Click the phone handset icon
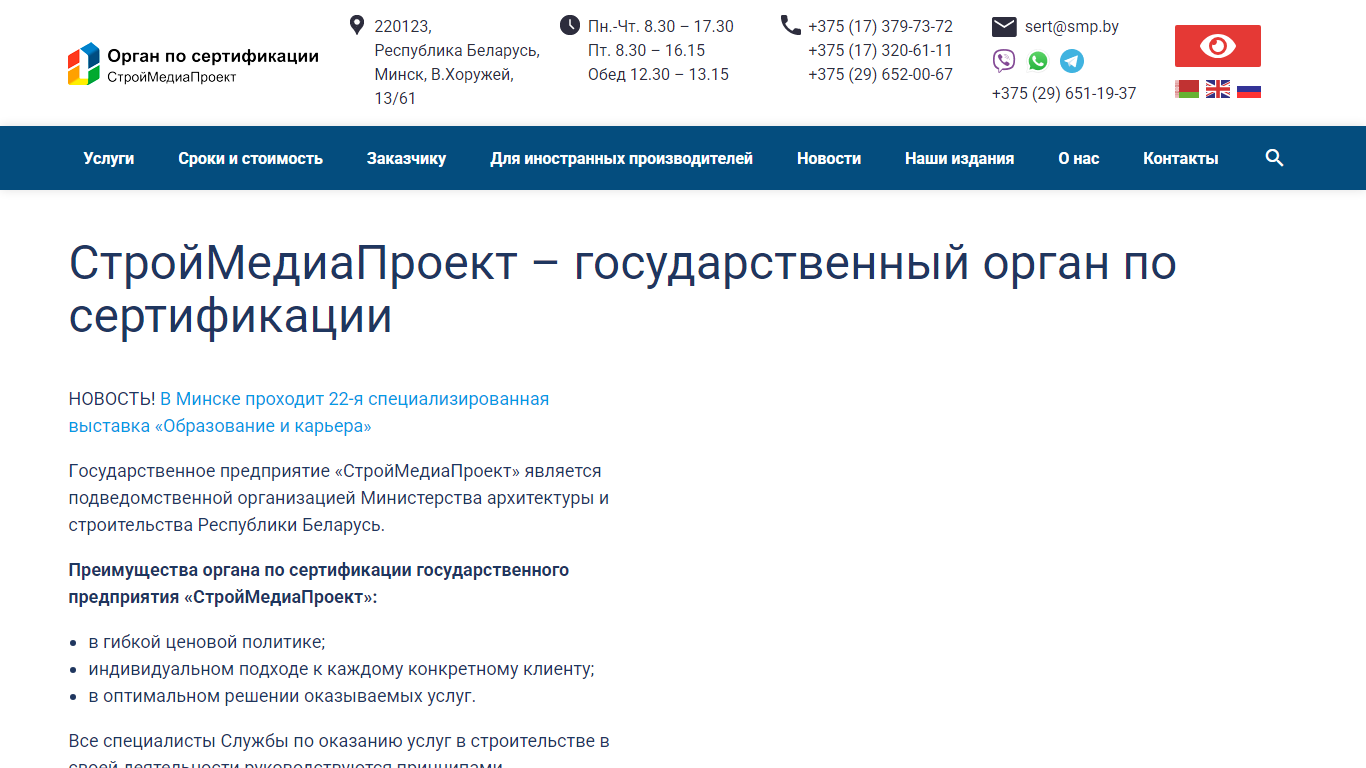Image resolution: width=1366 pixels, height=768 pixels. tap(790, 25)
